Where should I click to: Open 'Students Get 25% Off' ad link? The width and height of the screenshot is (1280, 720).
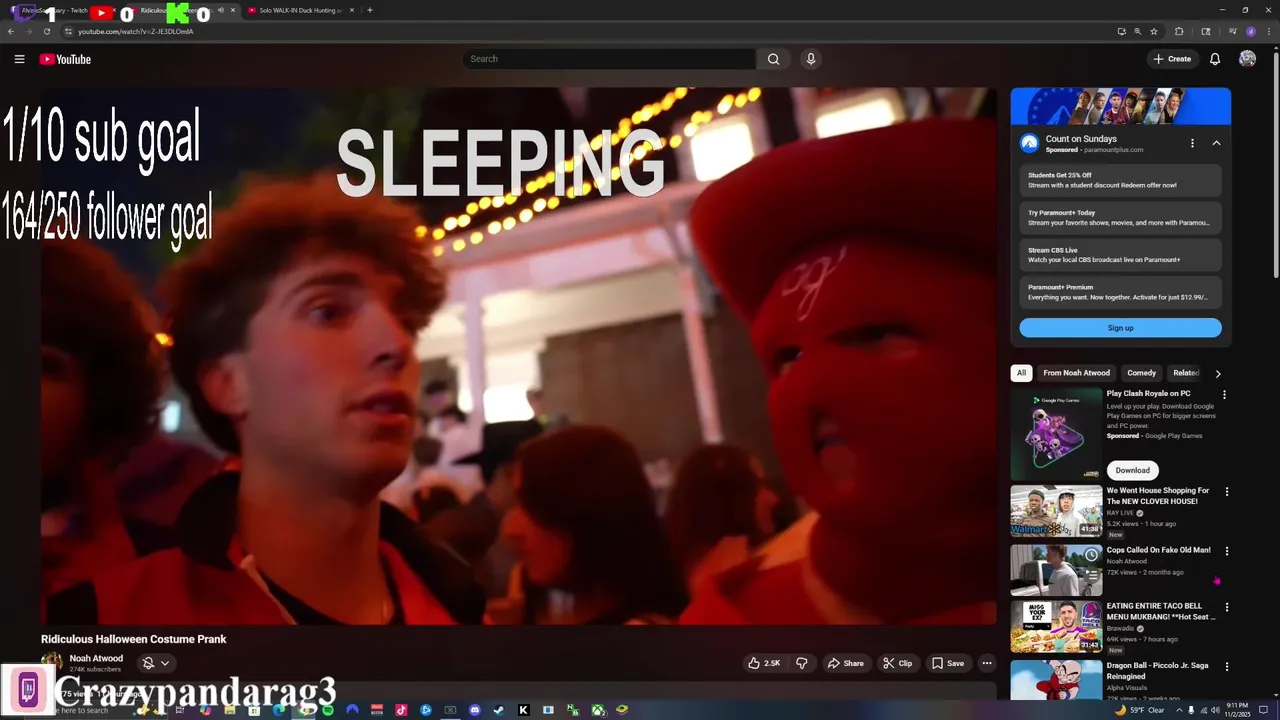1120,180
